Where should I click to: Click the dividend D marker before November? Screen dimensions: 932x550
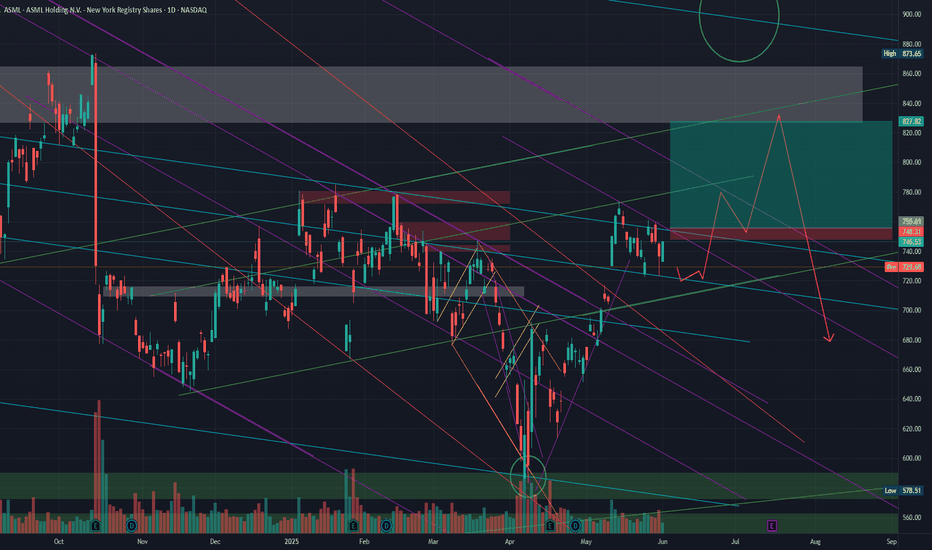131,526
